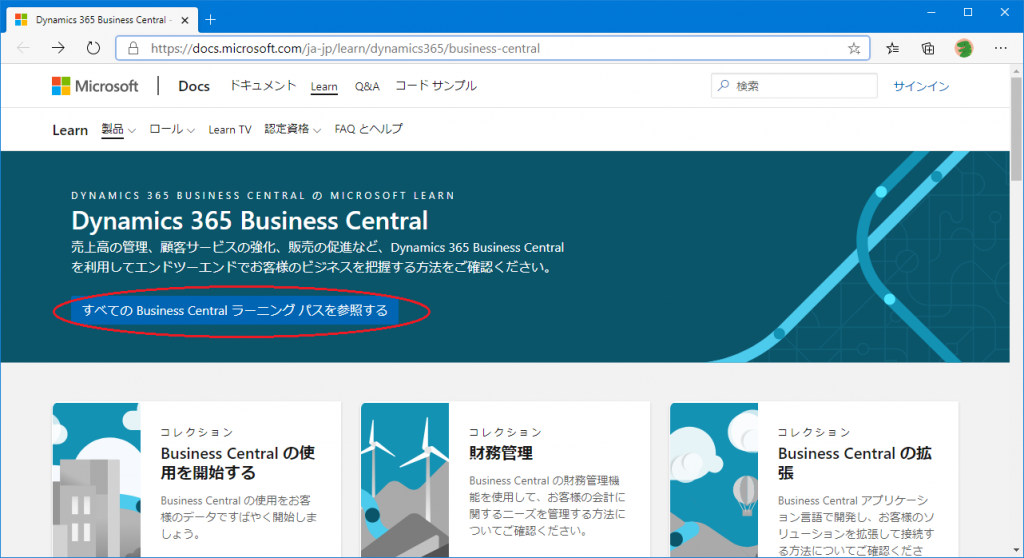Minimize the browser window
The height and width of the screenshot is (558, 1024).
click(x=931, y=12)
